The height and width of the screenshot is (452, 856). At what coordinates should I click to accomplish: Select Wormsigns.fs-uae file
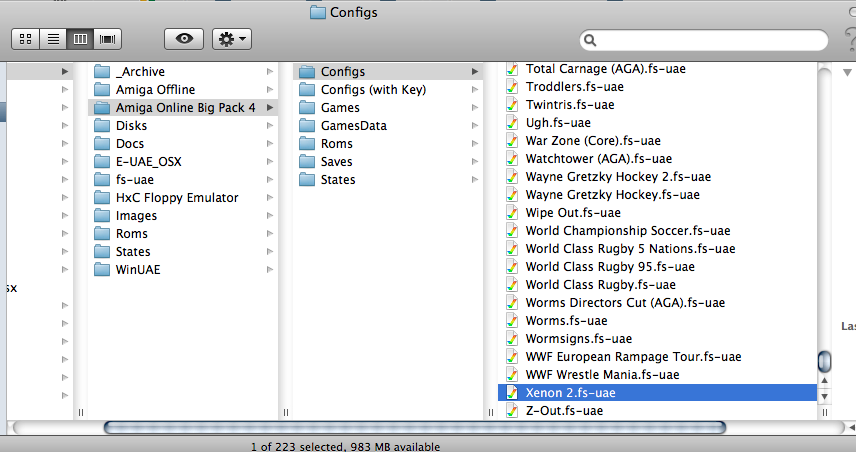pyautogui.click(x=657, y=339)
